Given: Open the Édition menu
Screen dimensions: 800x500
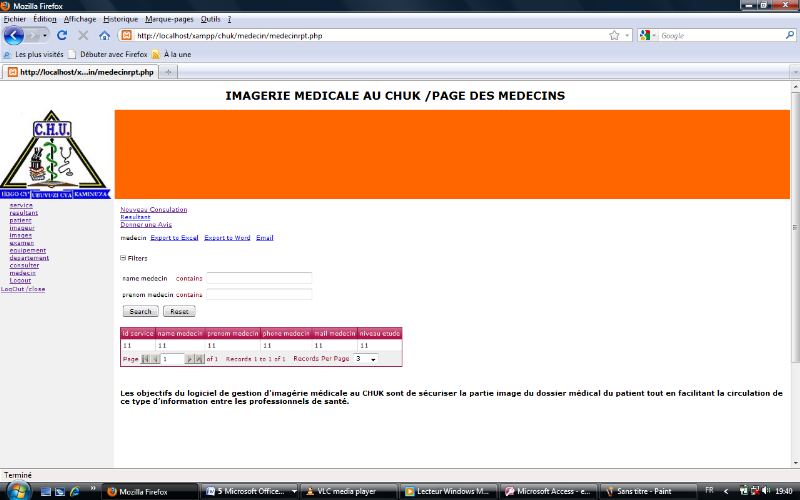Looking at the screenshot, I should pyautogui.click(x=45, y=19).
